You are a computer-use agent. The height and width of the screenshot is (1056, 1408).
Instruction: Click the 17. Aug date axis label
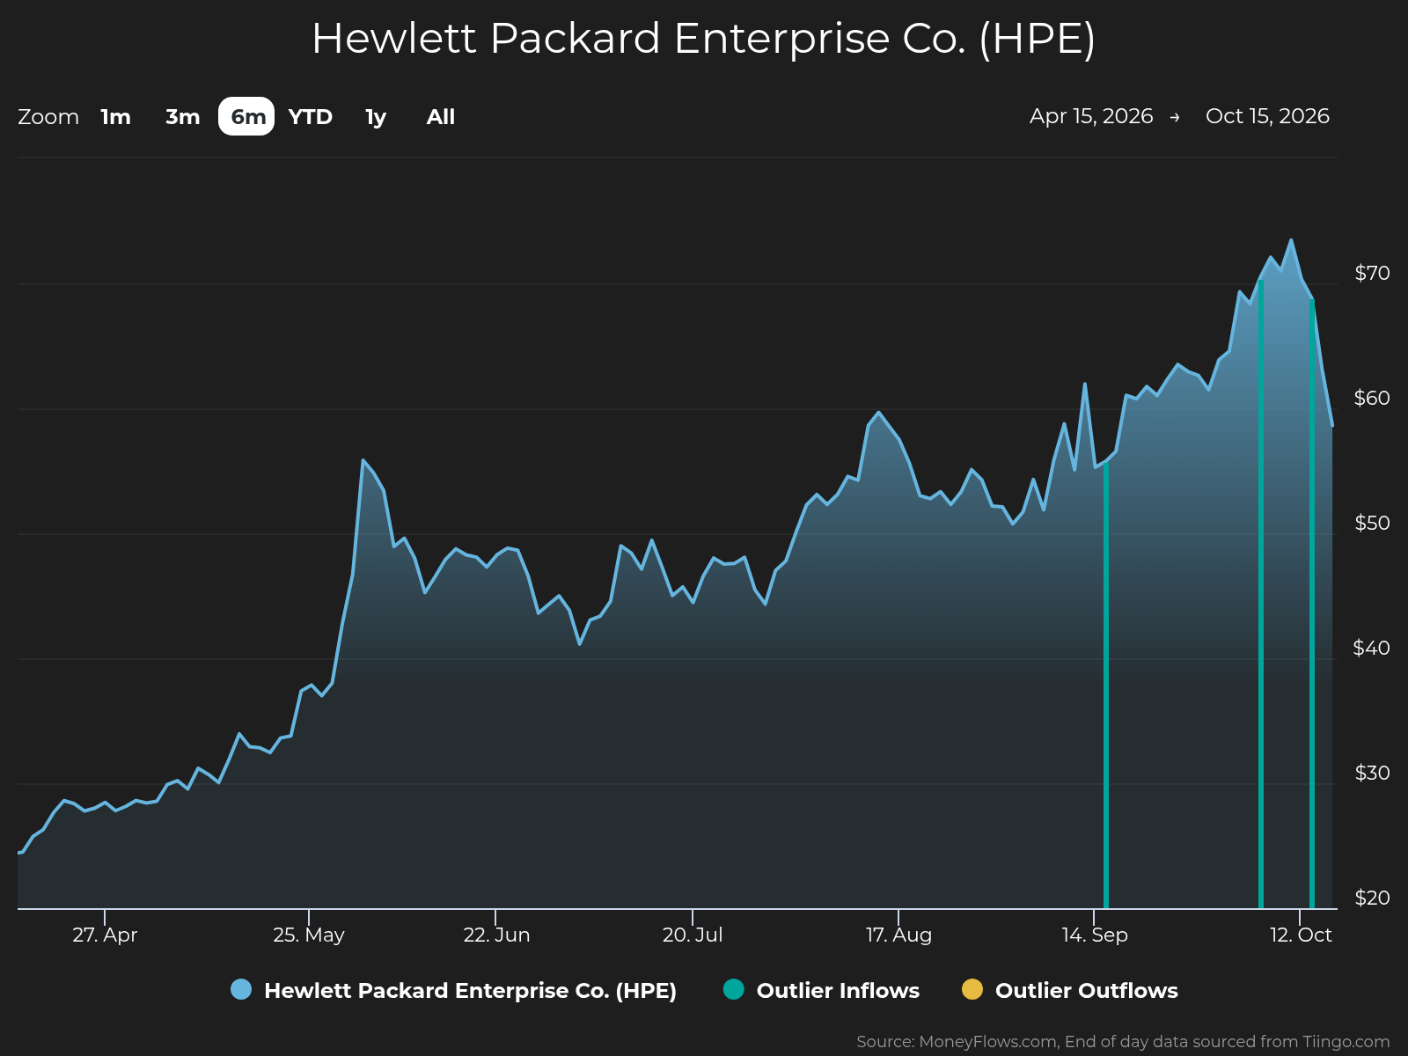(x=899, y=935)
